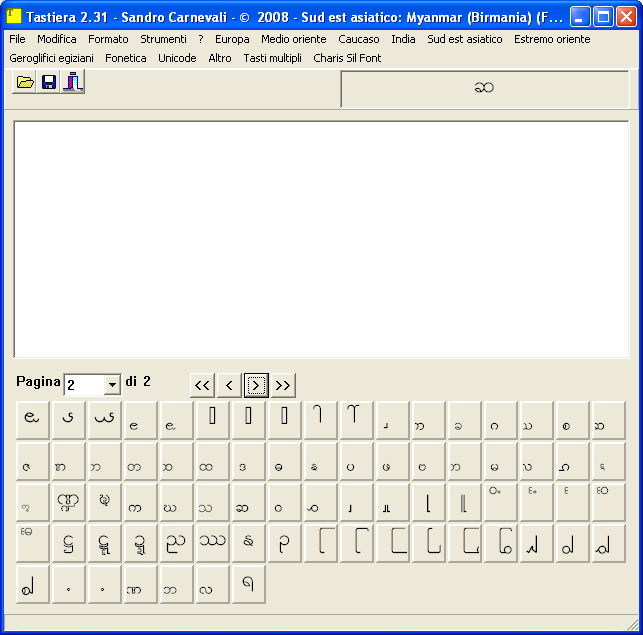643x635 pixels.
Task: Open the Pagina page number dropdown
Action: point(112,385)
